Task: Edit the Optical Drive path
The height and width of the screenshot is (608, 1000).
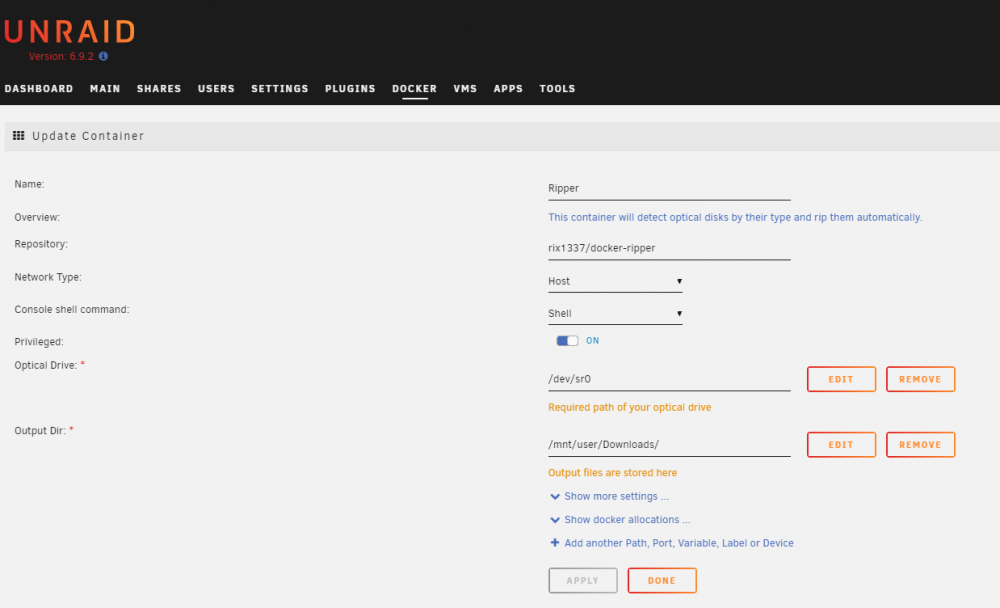Action: pos(841,379)
